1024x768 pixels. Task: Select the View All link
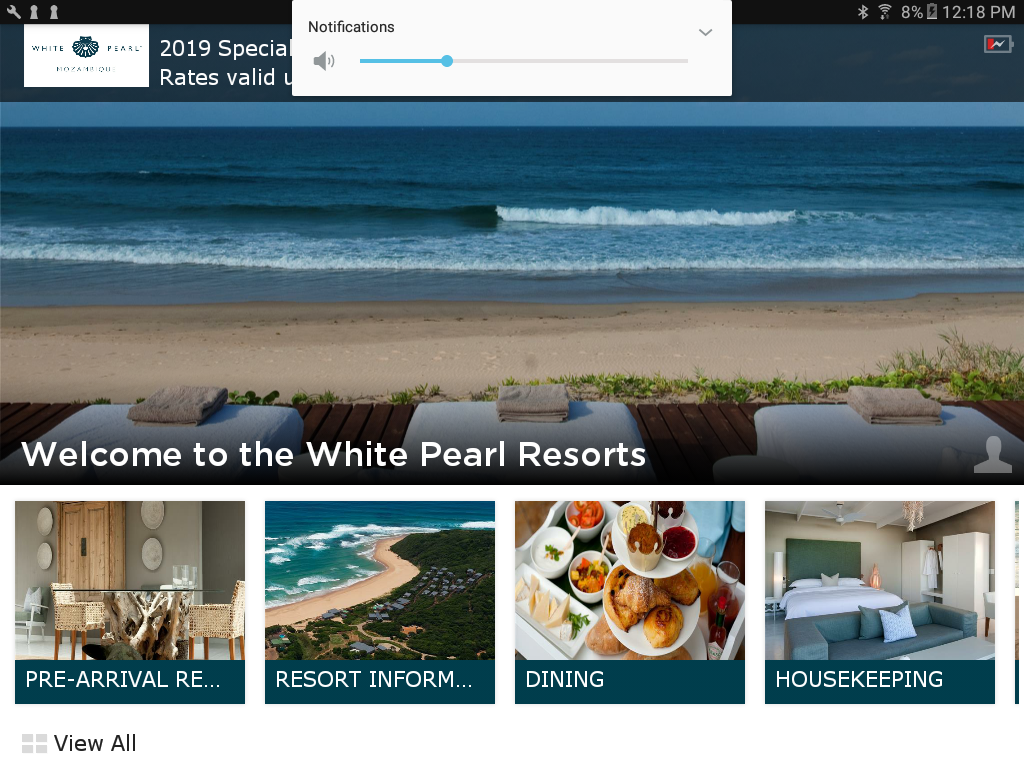[x=95, y=743]
